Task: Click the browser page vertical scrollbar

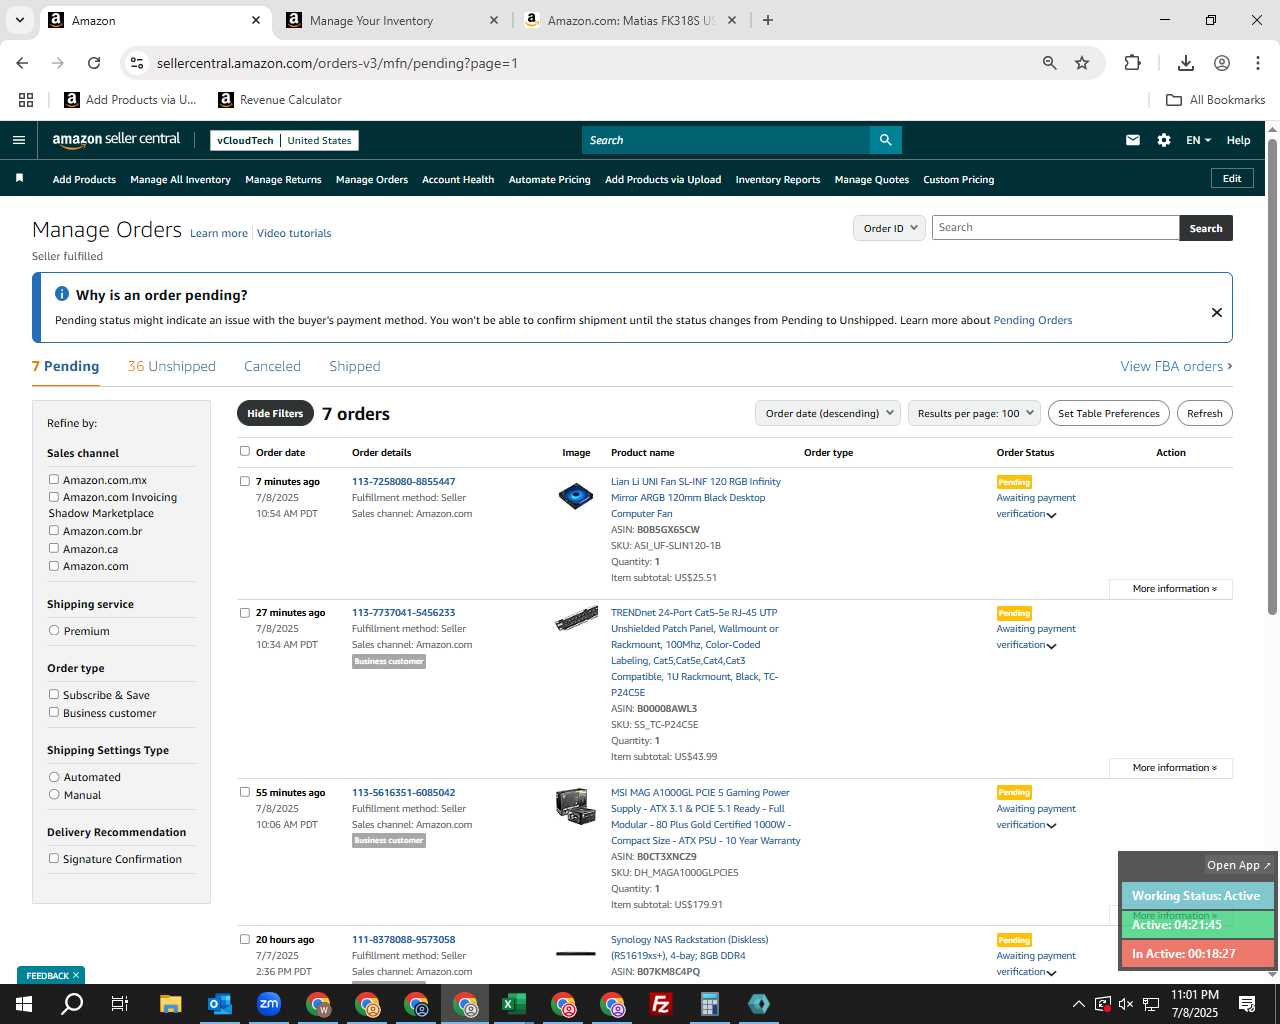Action: (x=1272, y=378)
